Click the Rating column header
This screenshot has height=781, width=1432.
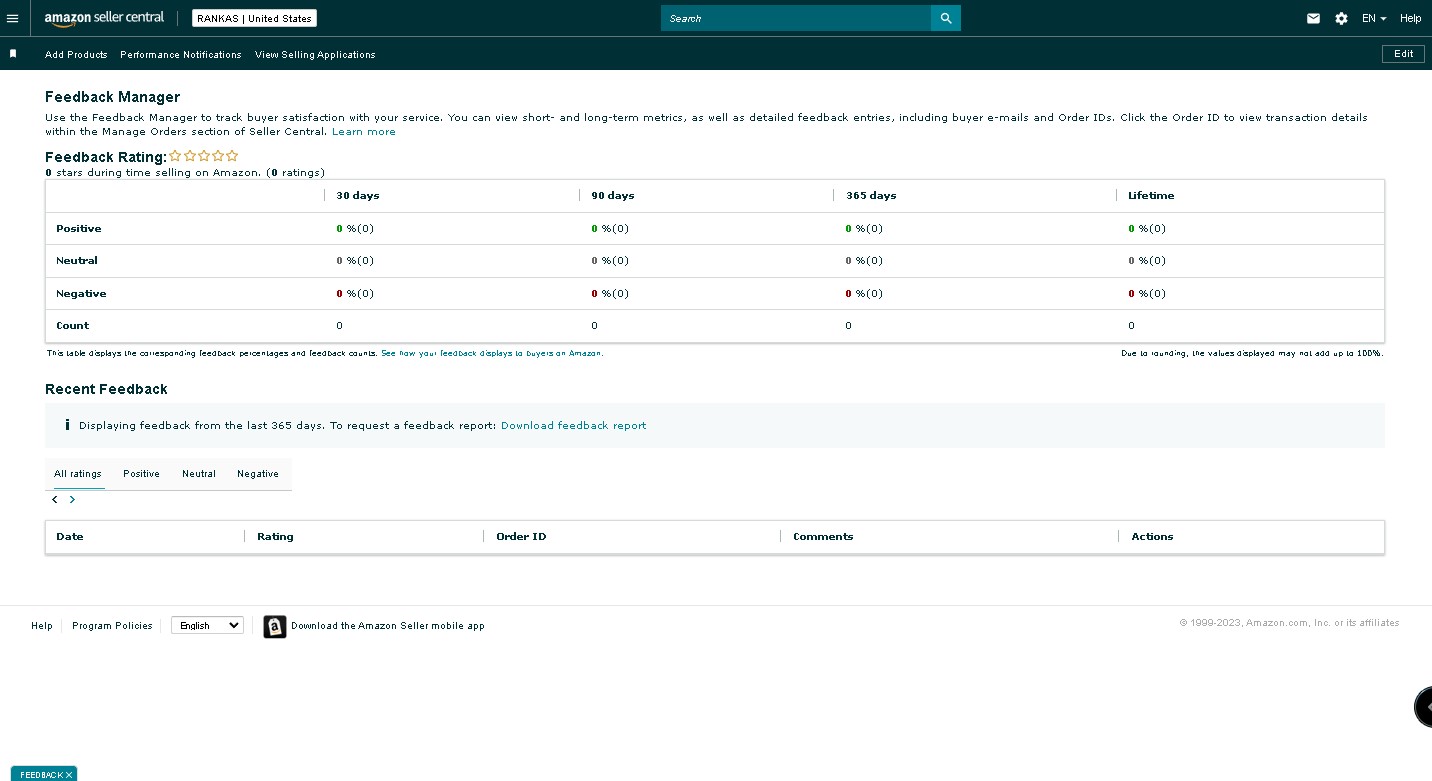coord(275,537)
